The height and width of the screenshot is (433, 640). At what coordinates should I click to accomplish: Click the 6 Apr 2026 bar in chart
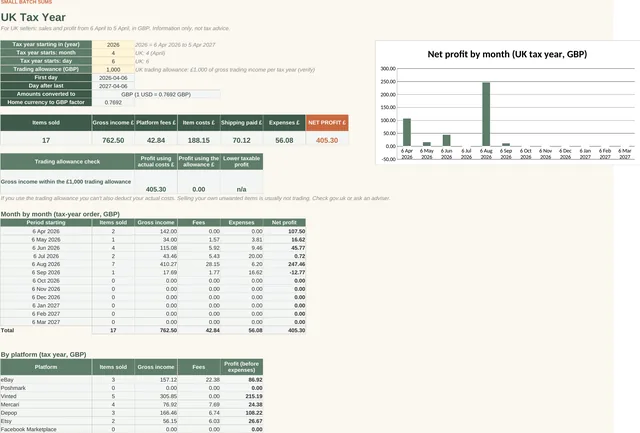click(407, 132)
